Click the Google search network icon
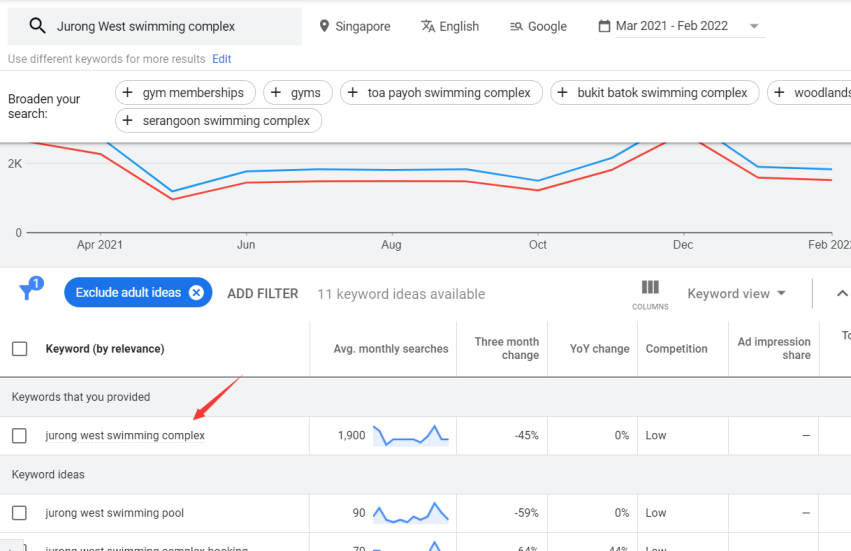Viewport: 851px width, 551px height. [516, 26]
